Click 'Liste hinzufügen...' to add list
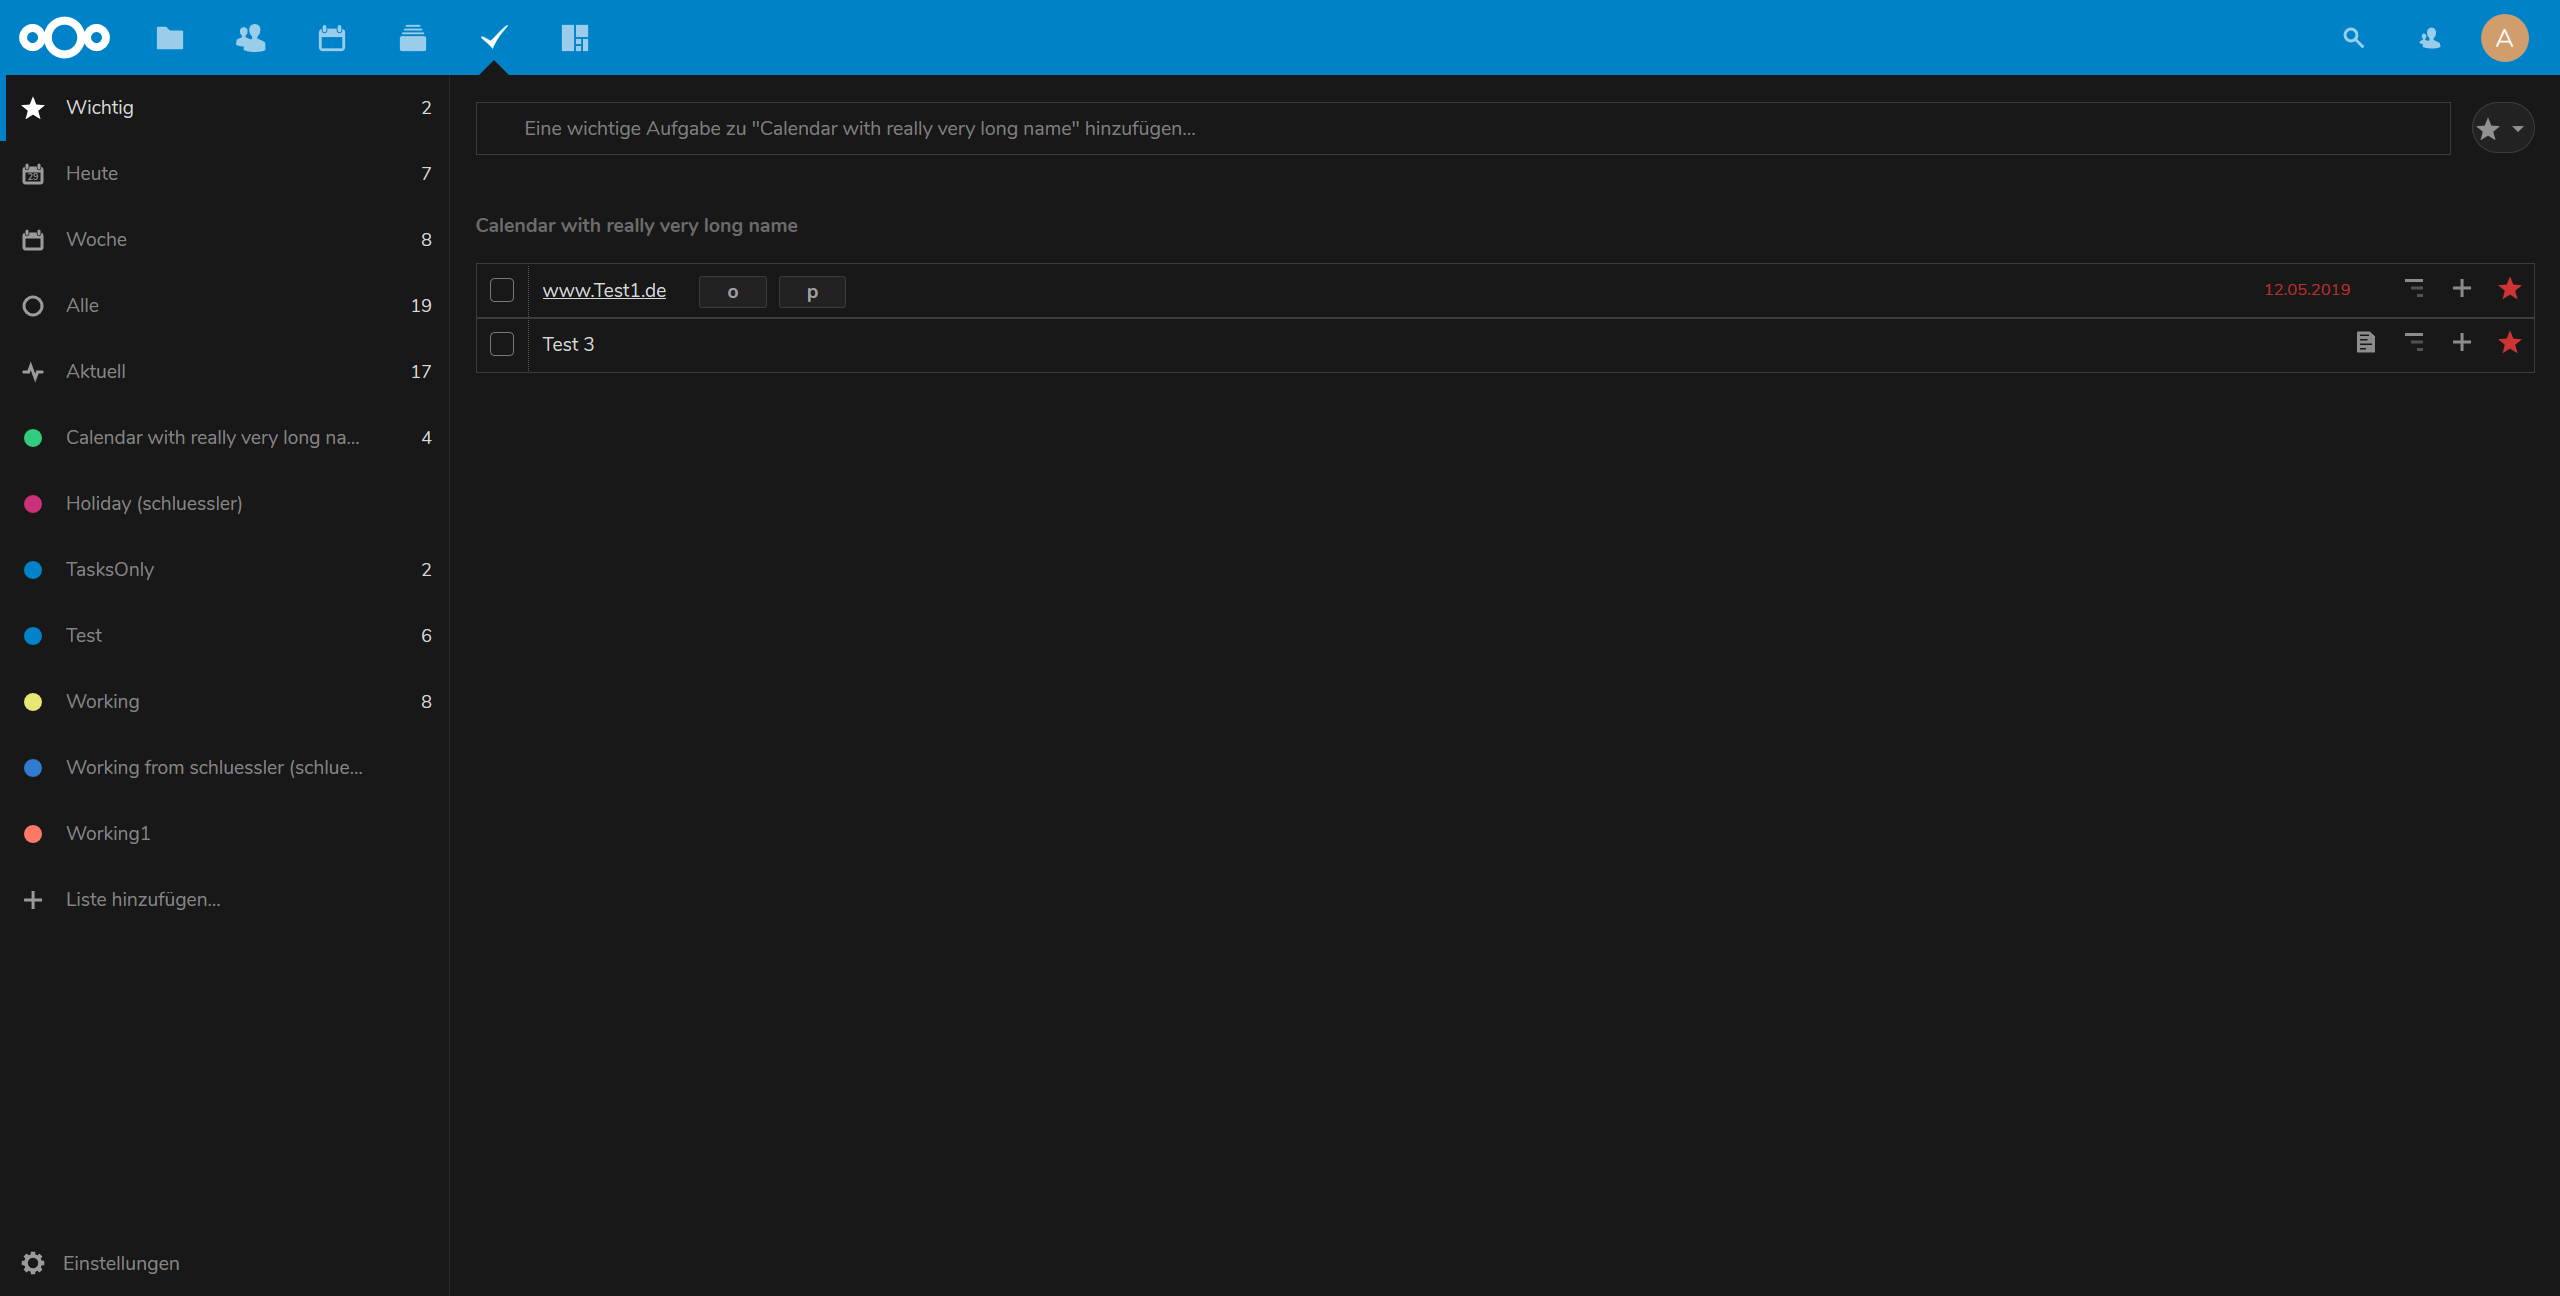The image size is (2560, 1296). (225, 899)
